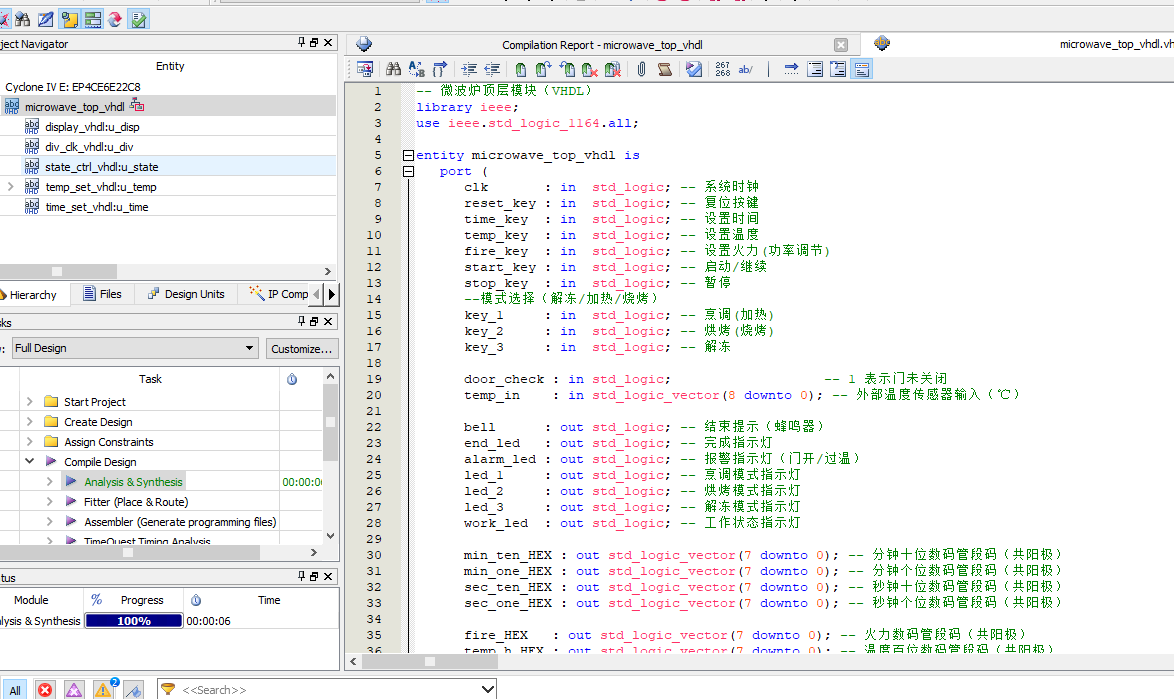Image resolution: width=1174 pixels, height=699 pixels.
Task: Toggle bookmark on current line
Action: [520, 70]
